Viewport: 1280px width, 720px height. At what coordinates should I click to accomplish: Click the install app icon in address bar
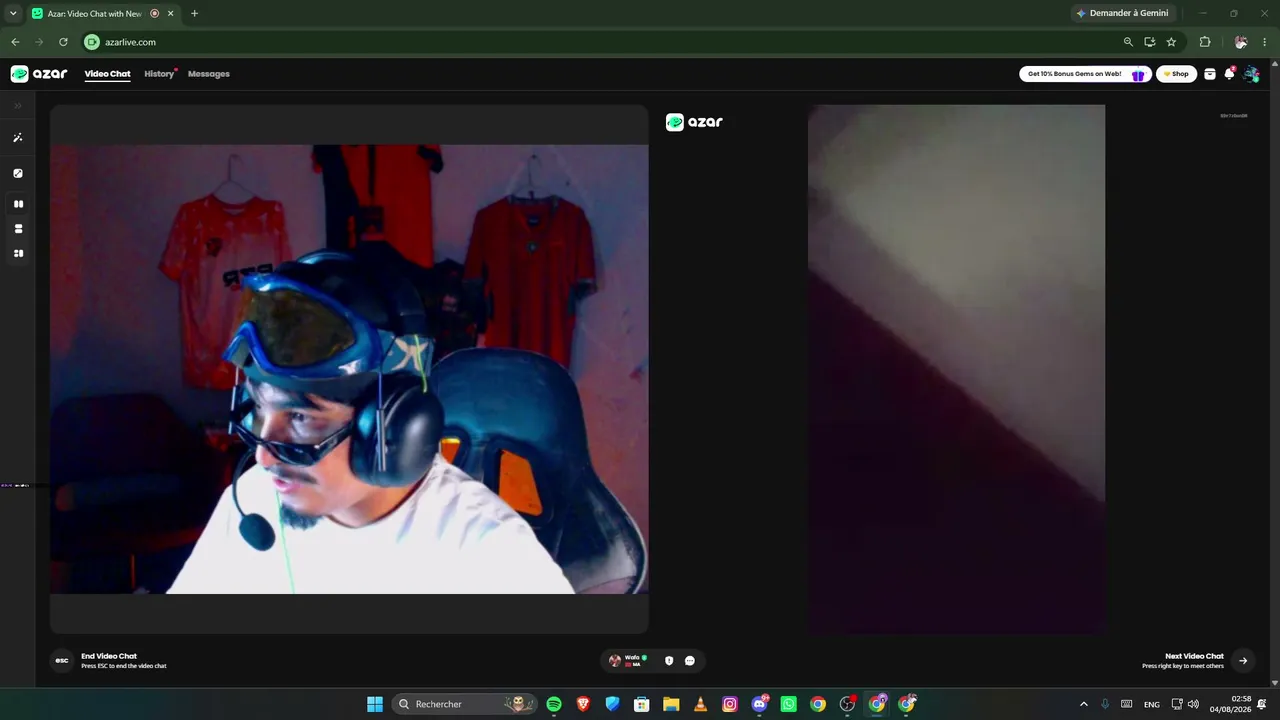click(1150, 42)
